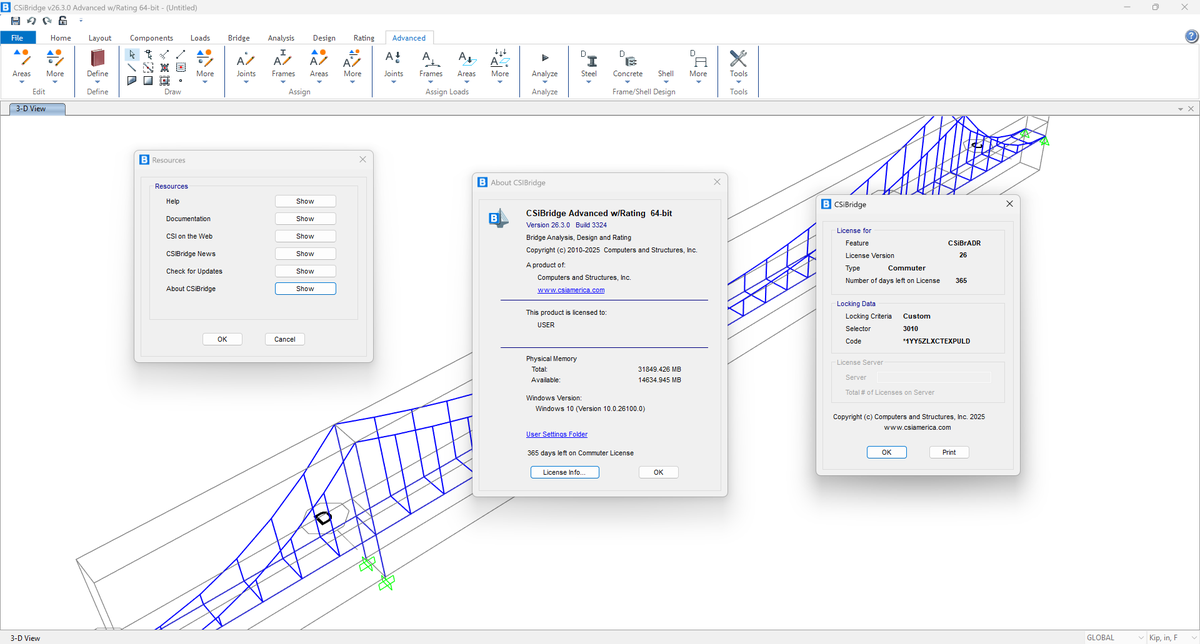
Task: Open Steel frame design icon
Action: tap(589, 58)
